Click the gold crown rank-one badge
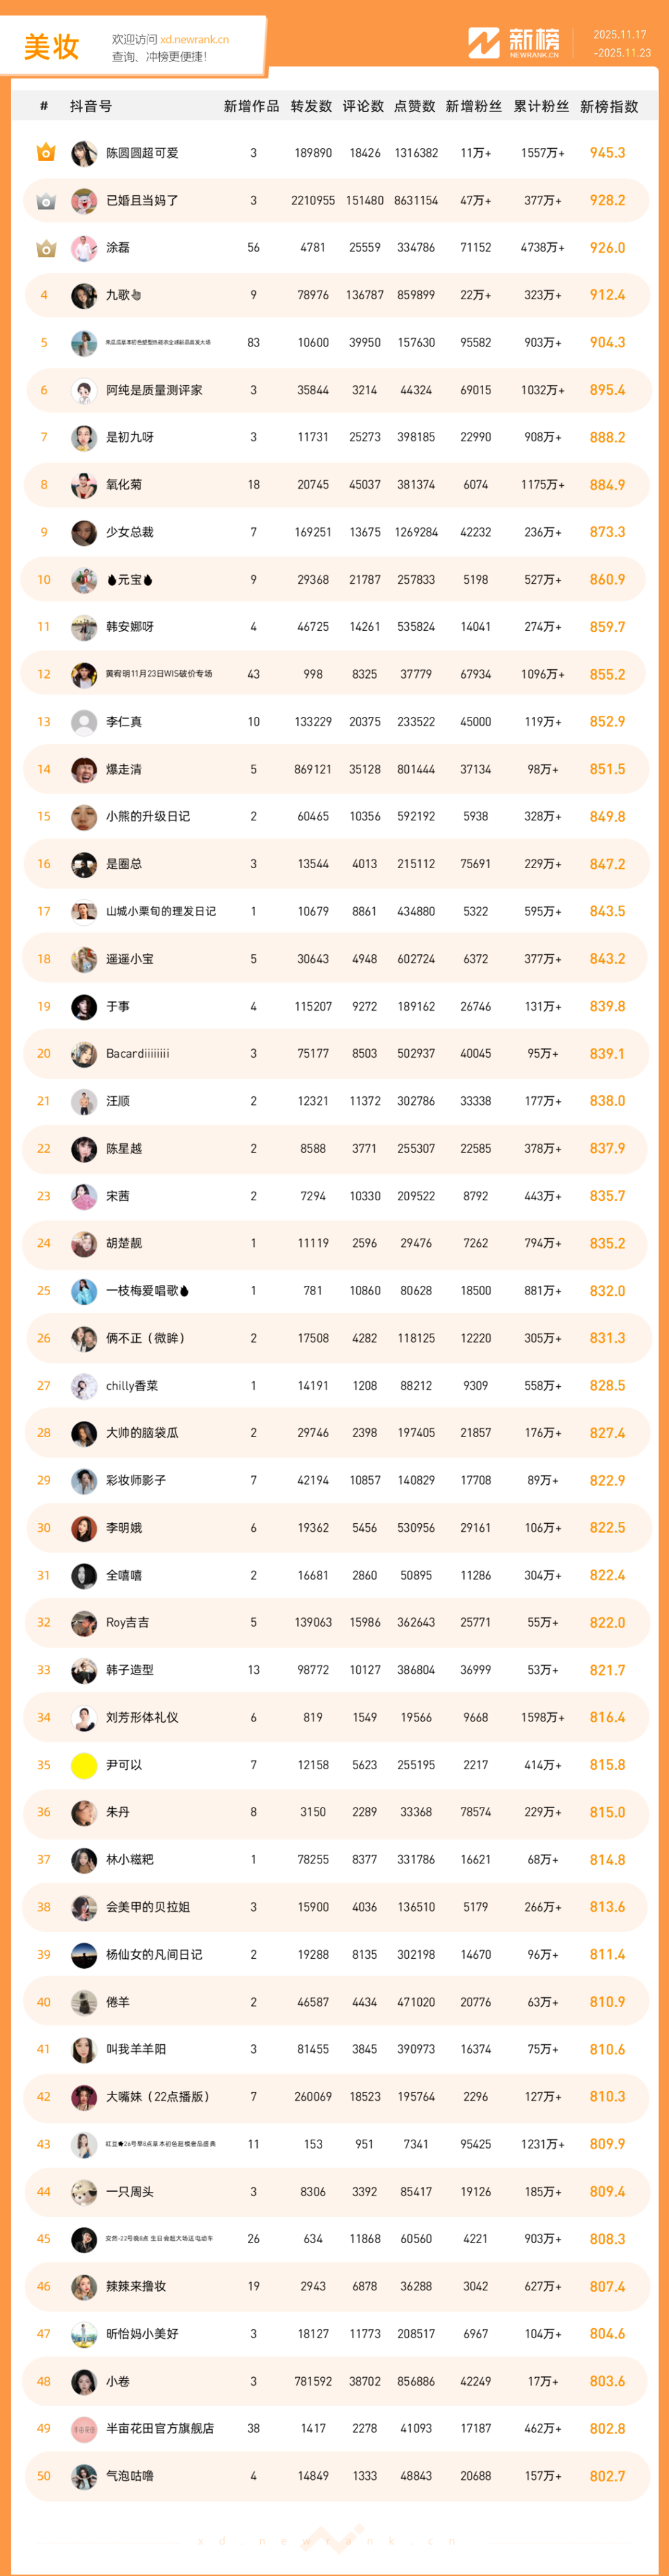The width and height of the screenshot is (669, 2576). (45, 153)
